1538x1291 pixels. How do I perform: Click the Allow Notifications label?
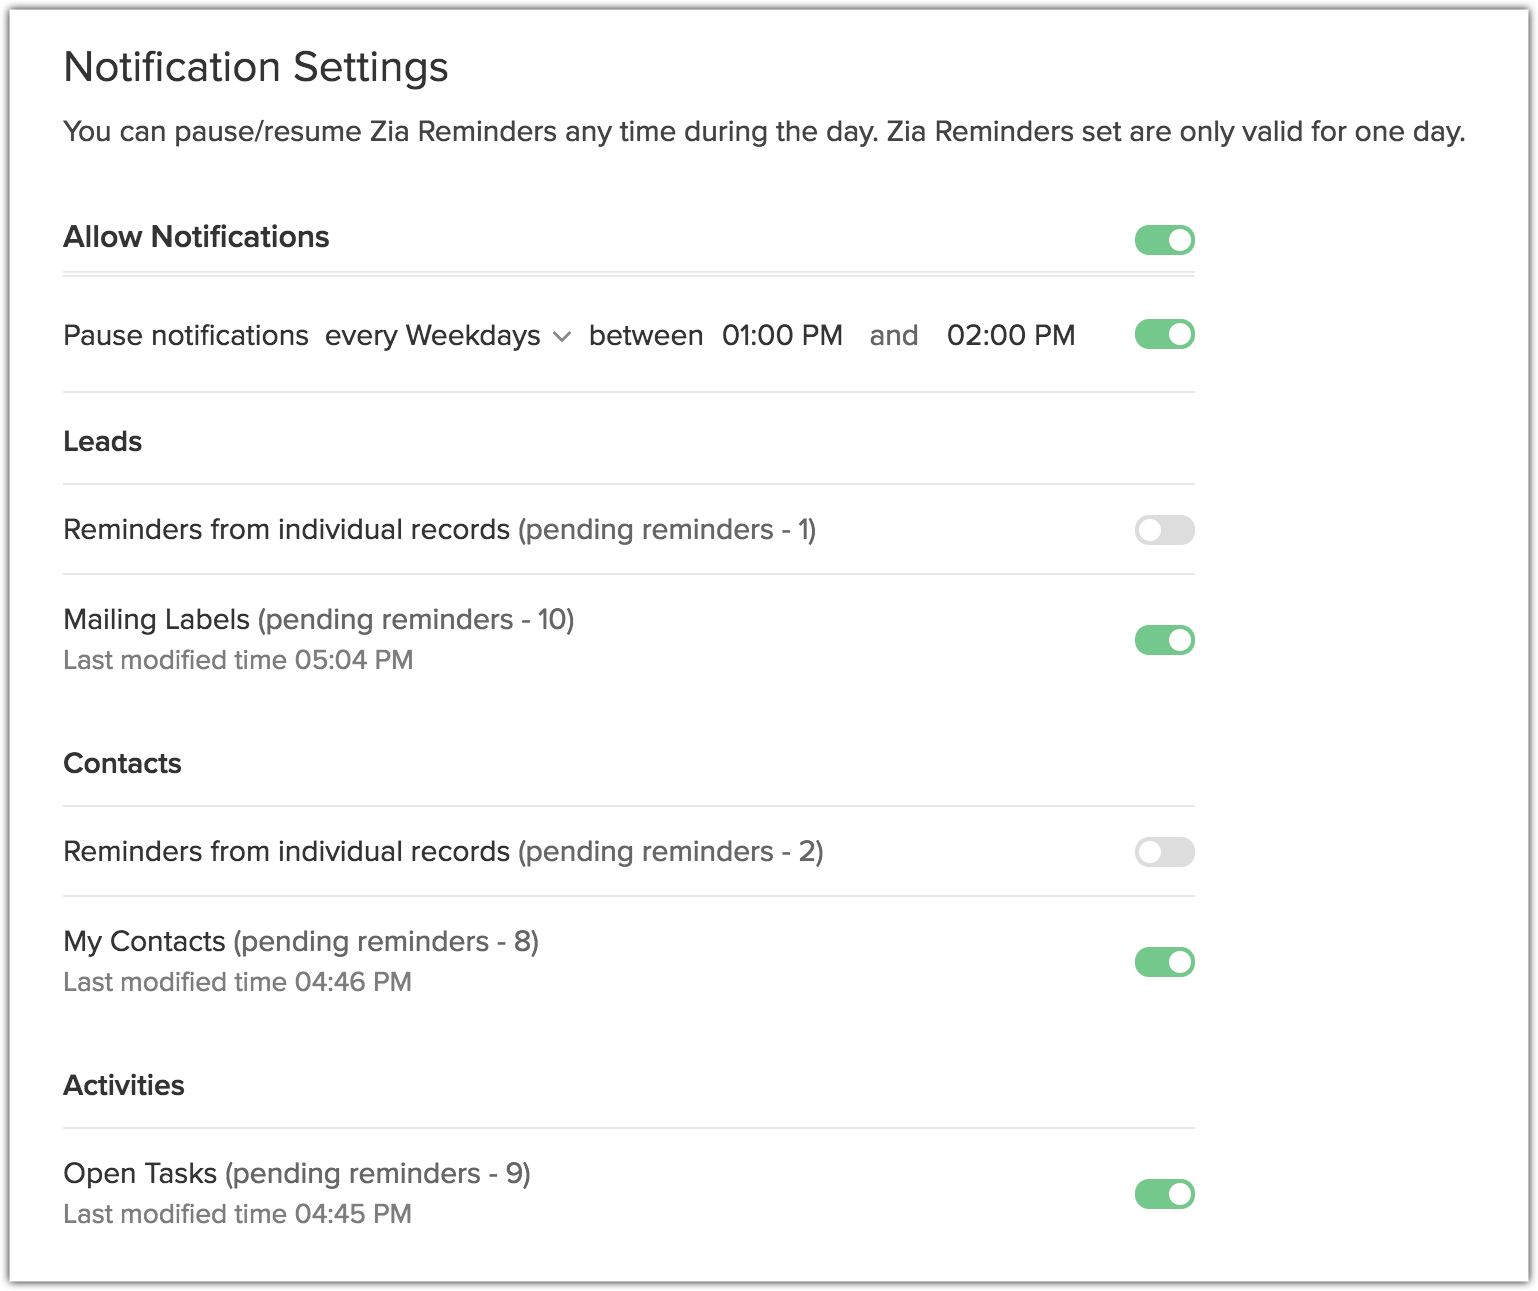pos(196,238)
